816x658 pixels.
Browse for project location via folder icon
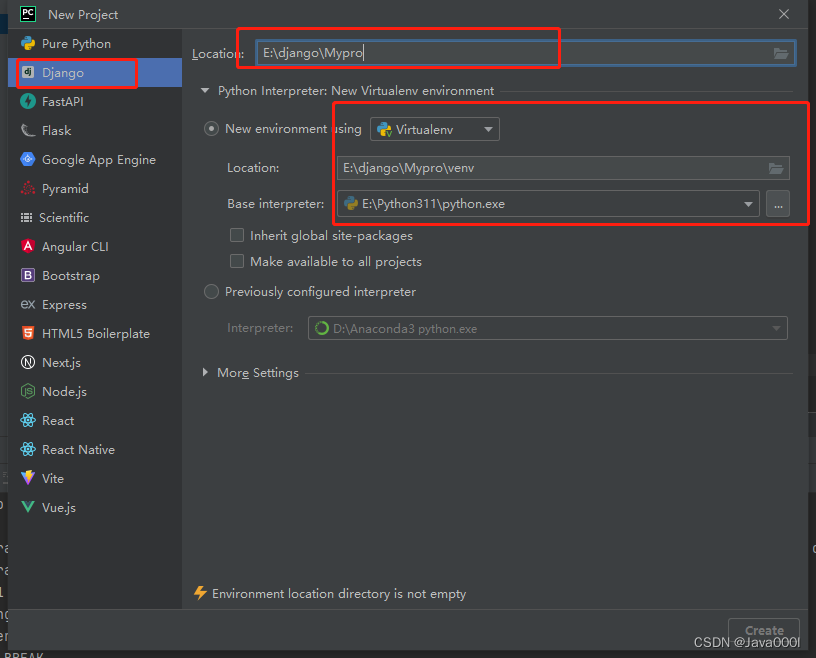click(x=781, y=53)
